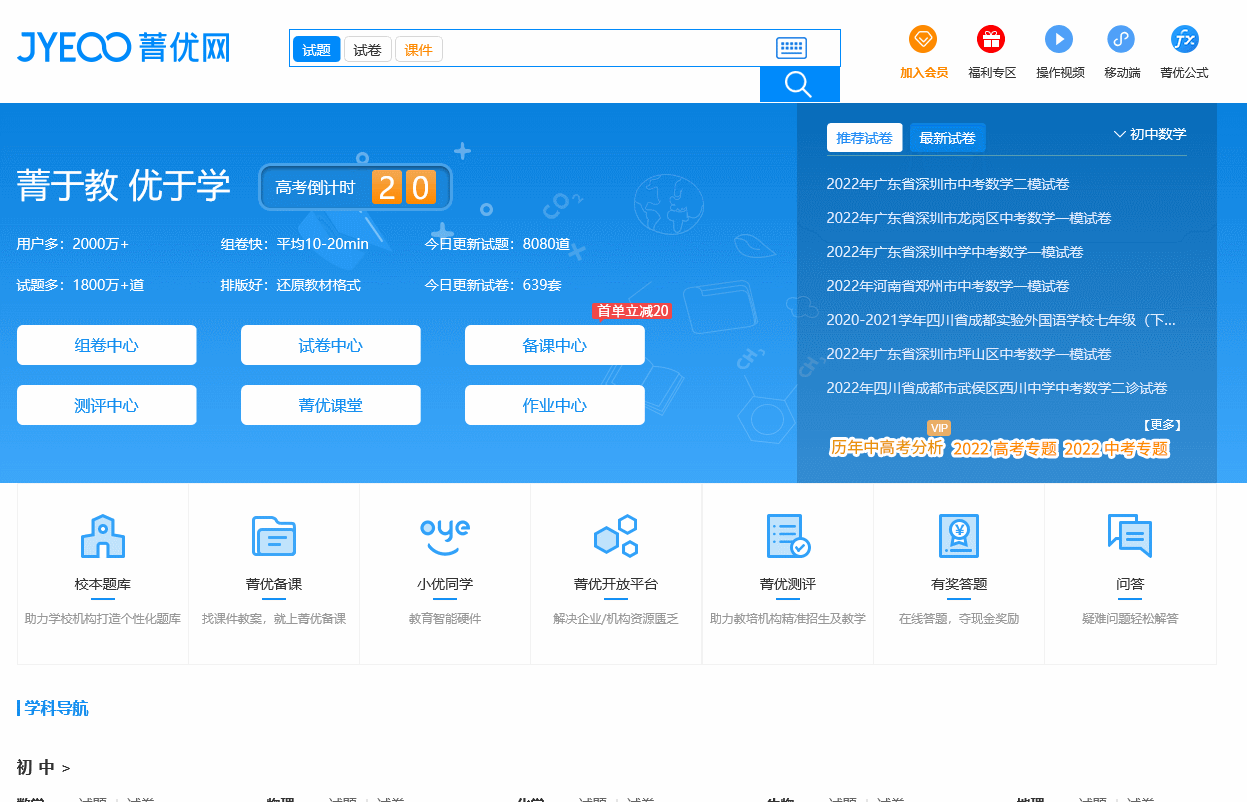Image resolution: width=1247 pixels, height=802 pixels.
Task: Open 菁优开放平台 hexagon icon
Action: 616,537
